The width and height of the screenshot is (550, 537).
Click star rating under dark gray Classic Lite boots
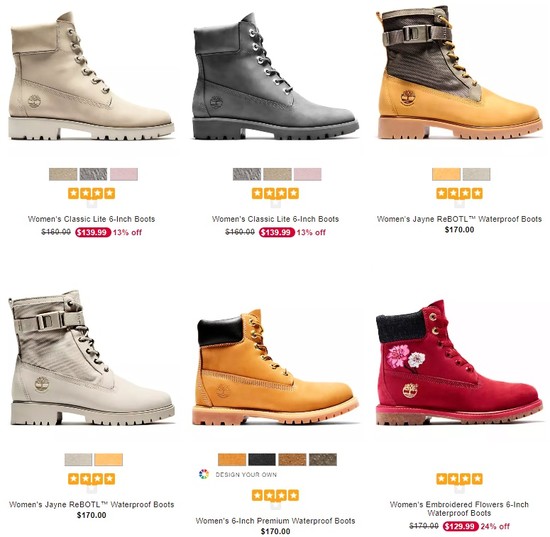point(275,193)
